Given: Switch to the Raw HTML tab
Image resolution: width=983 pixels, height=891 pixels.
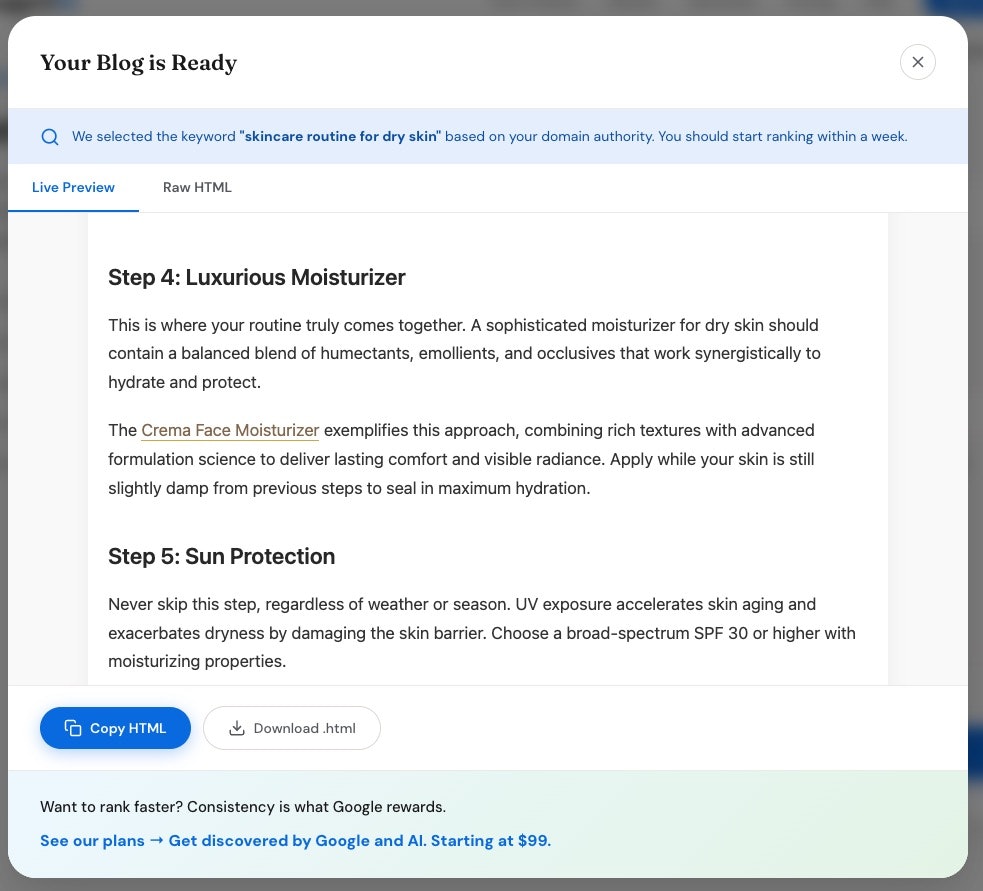Looking at the screenshot, I should [x=197, y=187].
